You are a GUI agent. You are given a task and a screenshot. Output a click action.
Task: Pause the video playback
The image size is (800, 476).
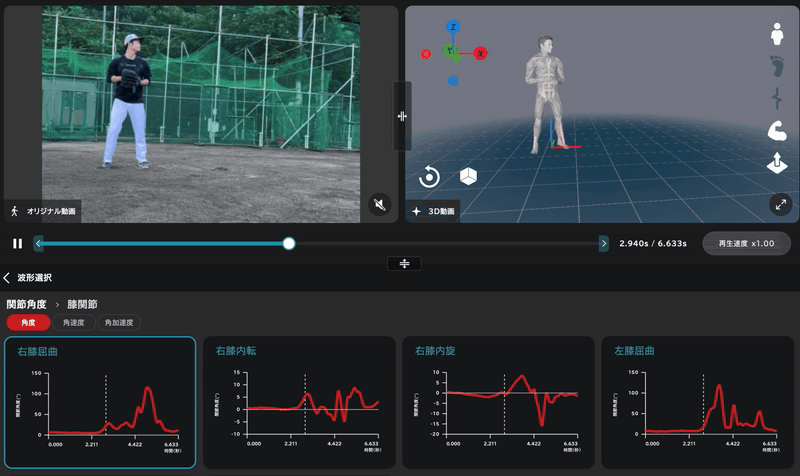coord(17,244)
